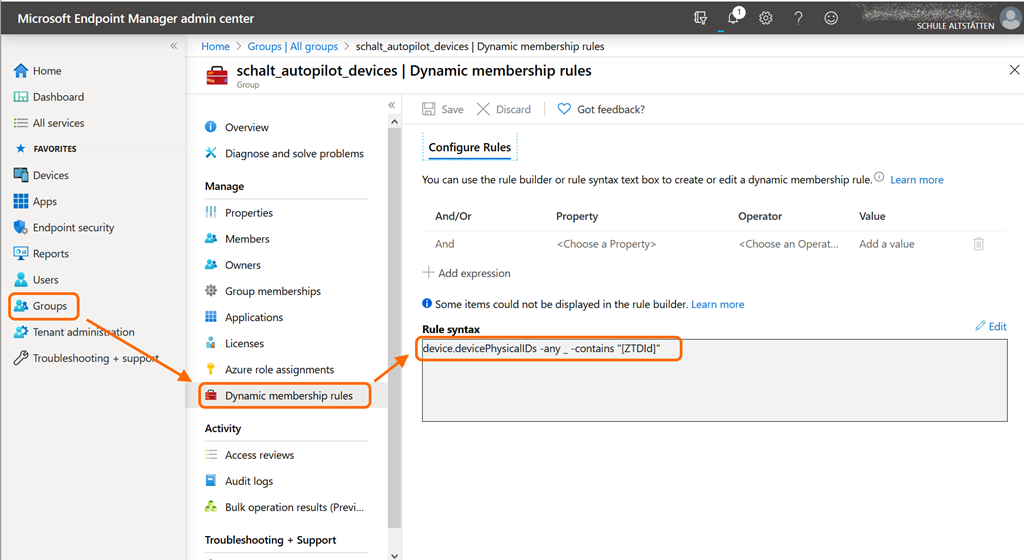This screenshot has width=1024, height=560.
Task: Delete the expression row with trash icon
Action: coord(978,244)
